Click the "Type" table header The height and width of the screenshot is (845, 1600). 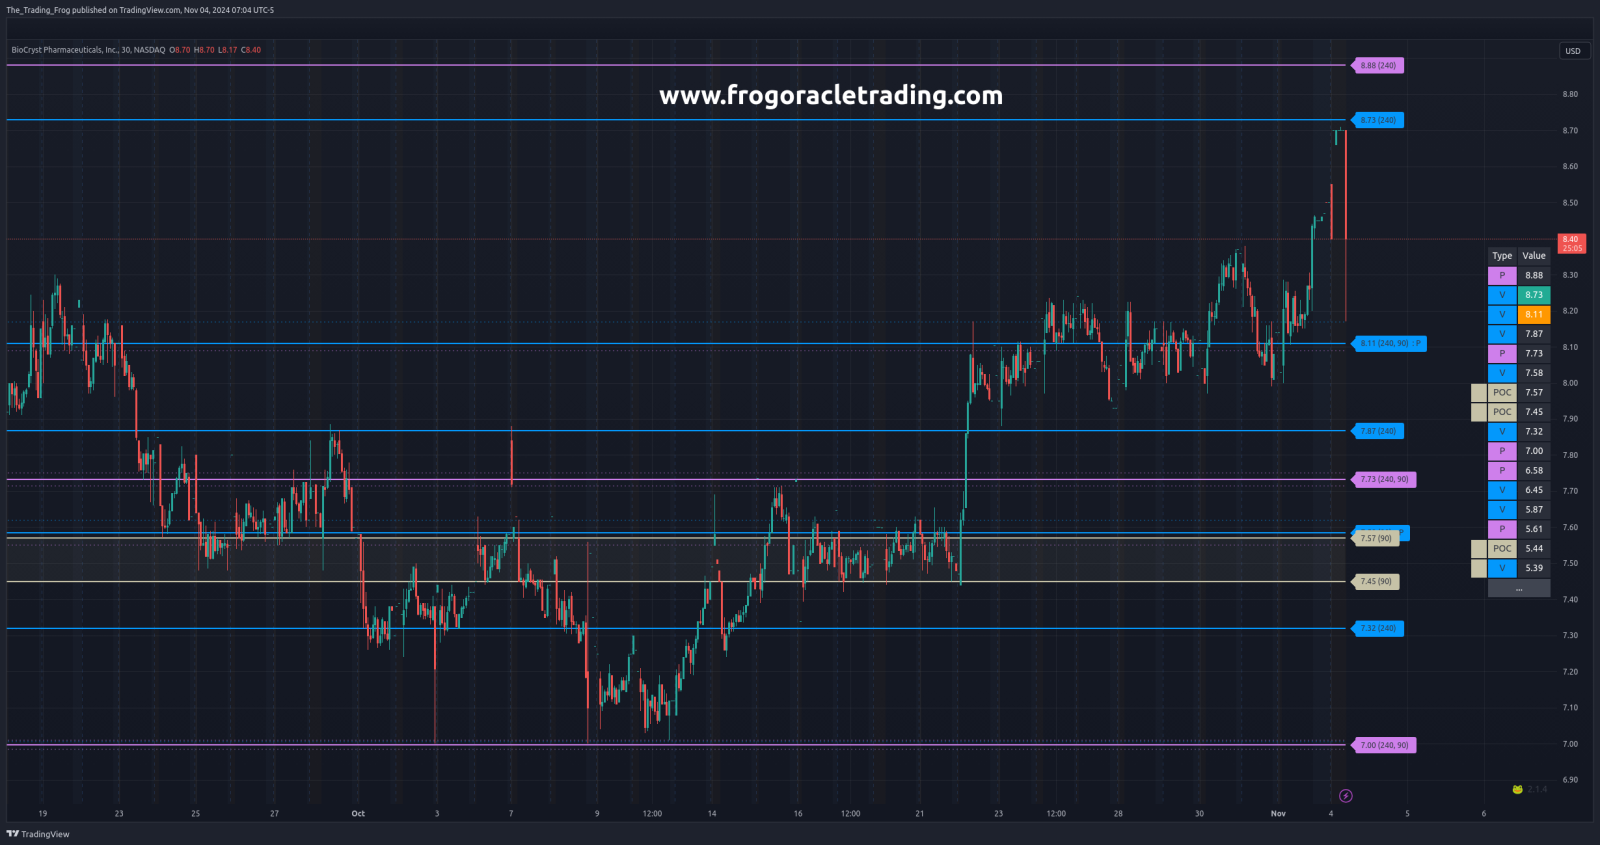click(1502, 256)
